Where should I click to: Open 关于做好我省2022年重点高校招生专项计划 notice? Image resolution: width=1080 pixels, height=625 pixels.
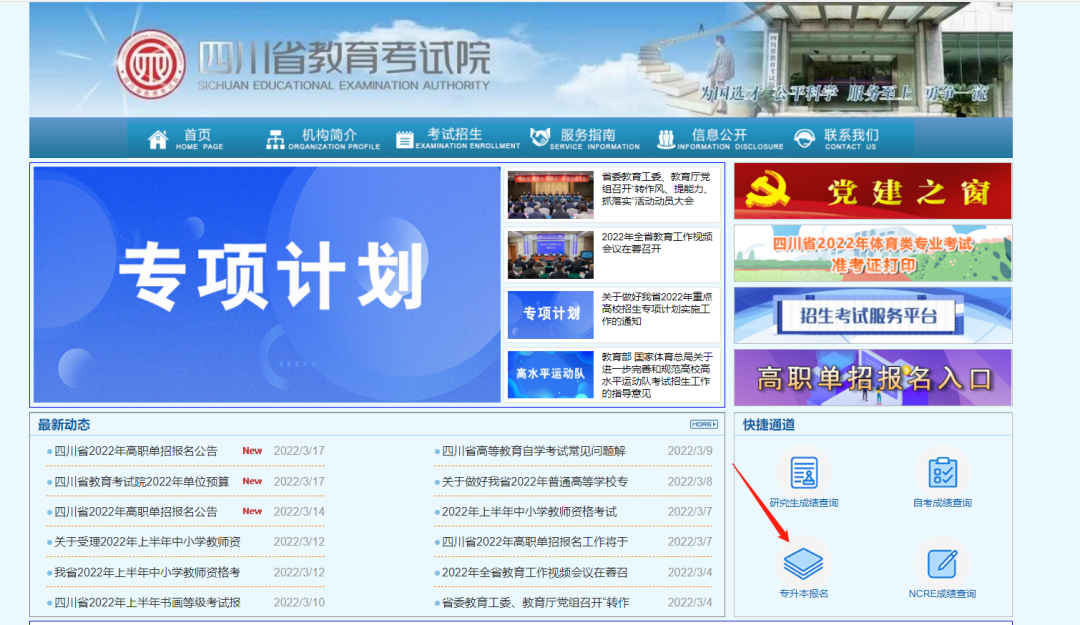click(657, 309)
